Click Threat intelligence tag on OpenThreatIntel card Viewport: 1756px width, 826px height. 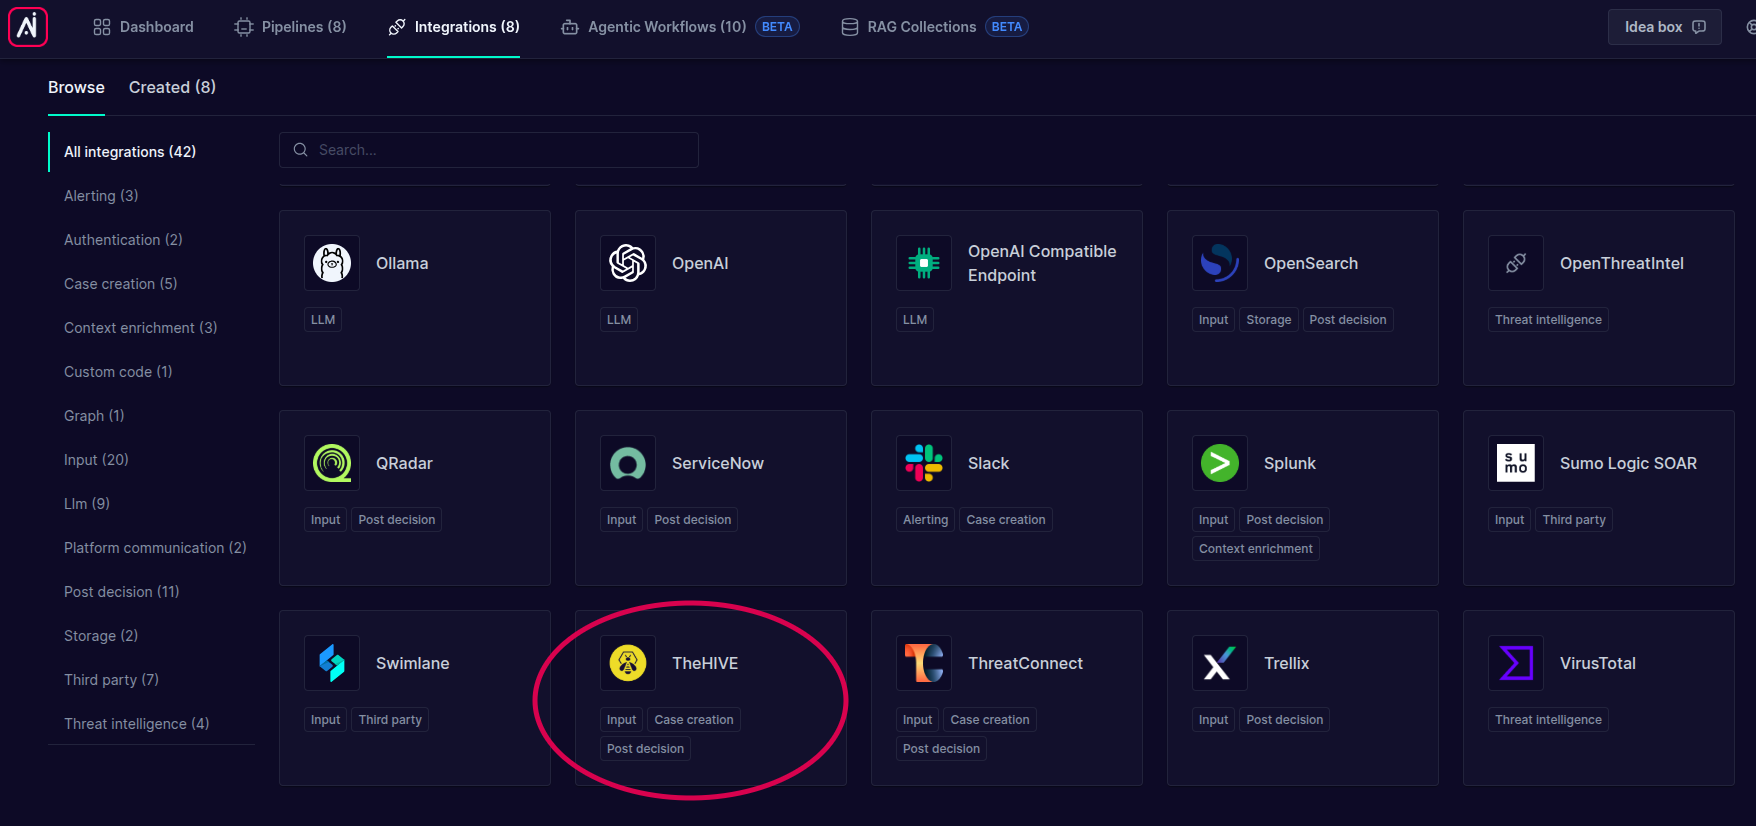click(x=1548, y=320)
